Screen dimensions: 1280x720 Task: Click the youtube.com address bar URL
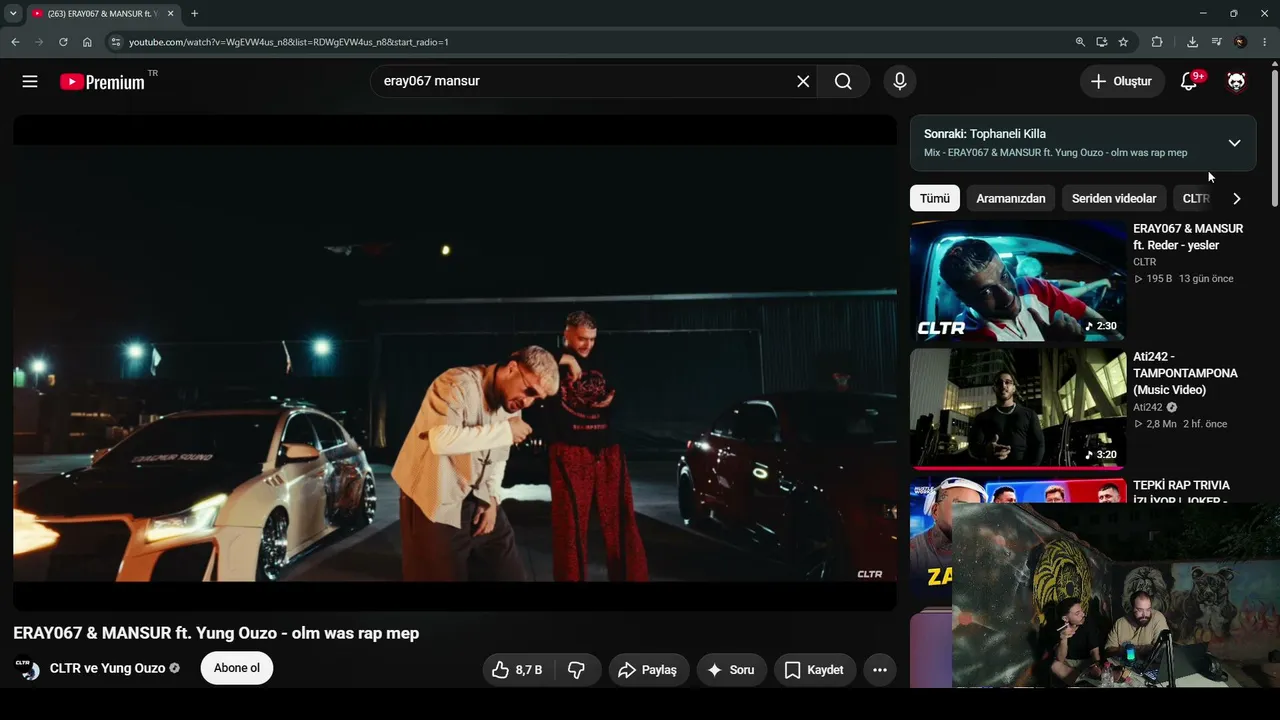point(289,42)
